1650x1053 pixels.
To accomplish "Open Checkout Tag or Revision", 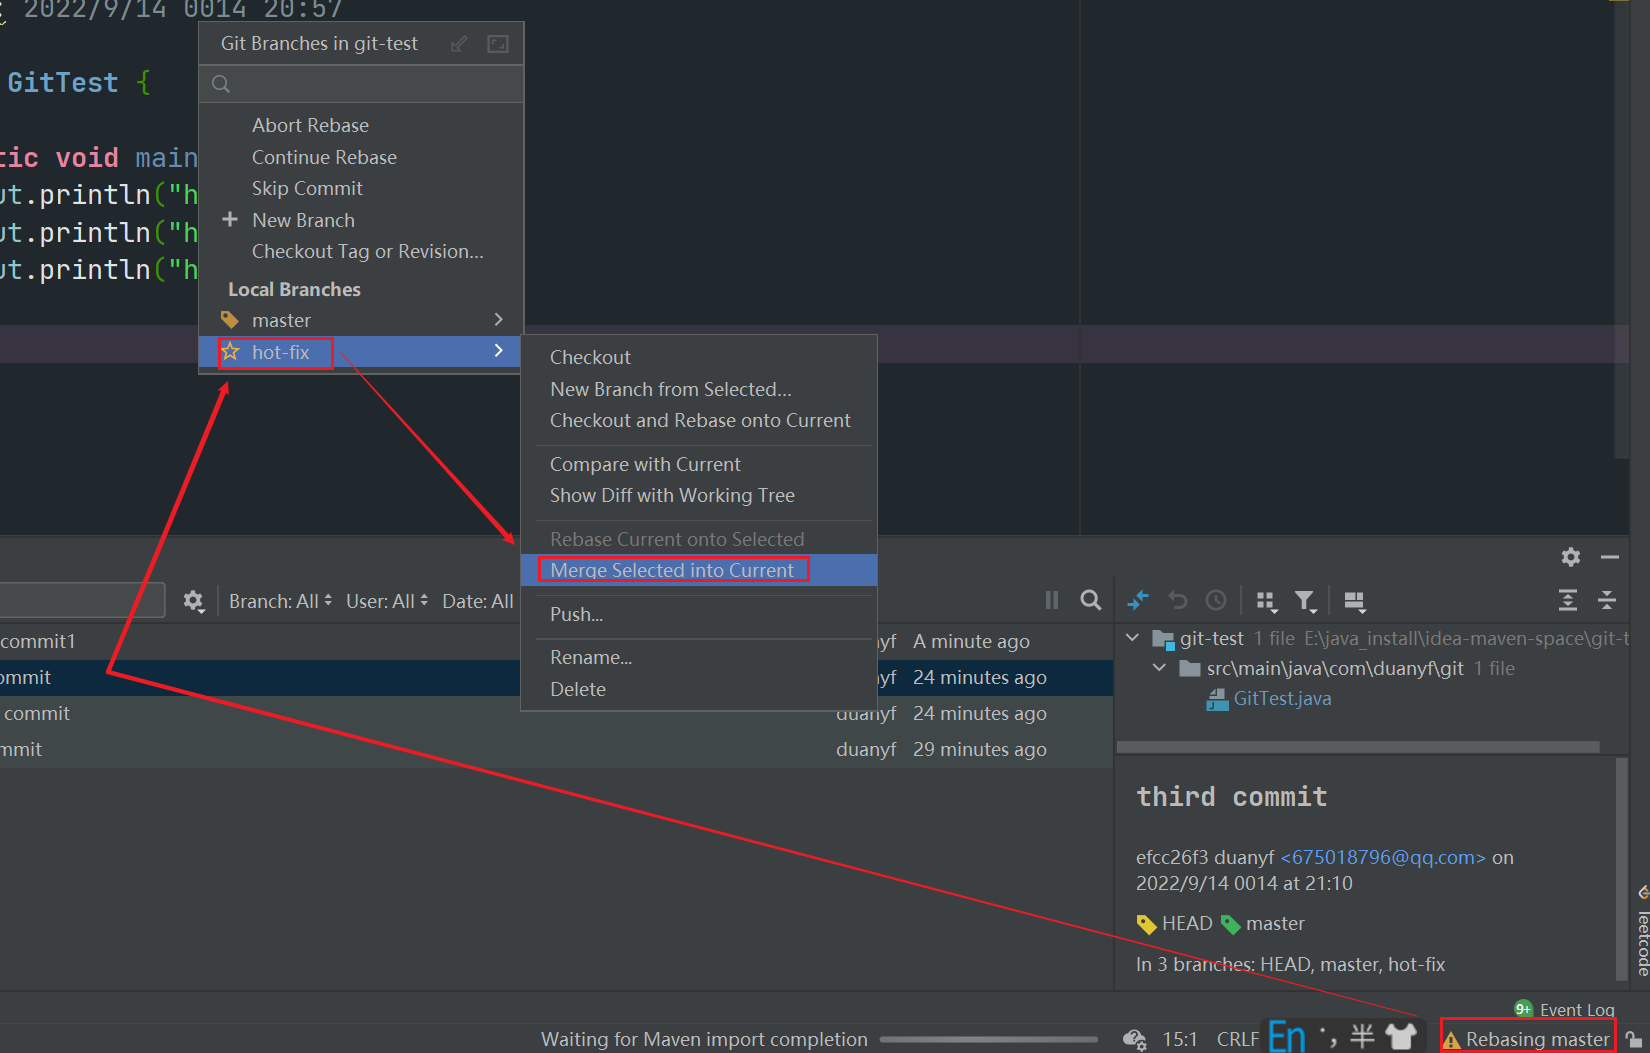I will pyautogui.click(x=367, y=251).
